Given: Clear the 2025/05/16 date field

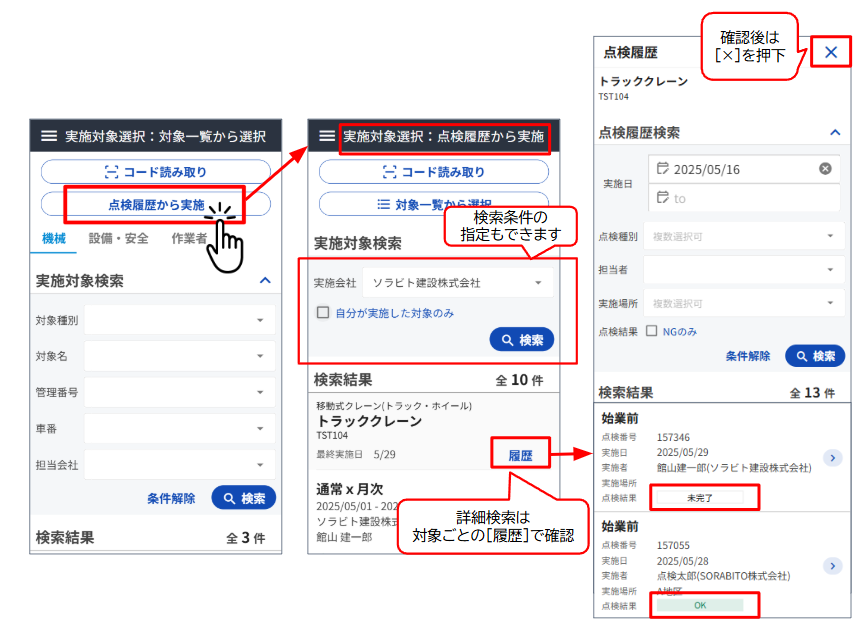Looking at the screenshot, I should point(825,169).
